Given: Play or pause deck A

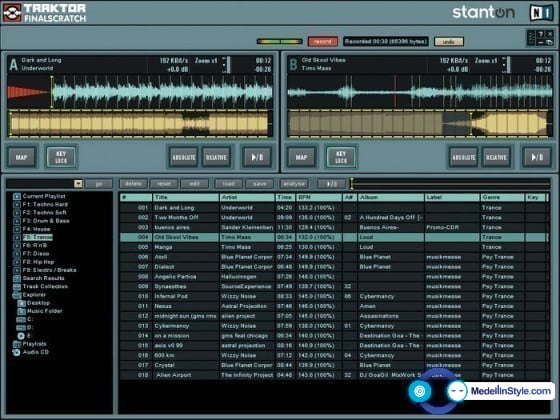Looking at the screenshot, I should (257, 157).
